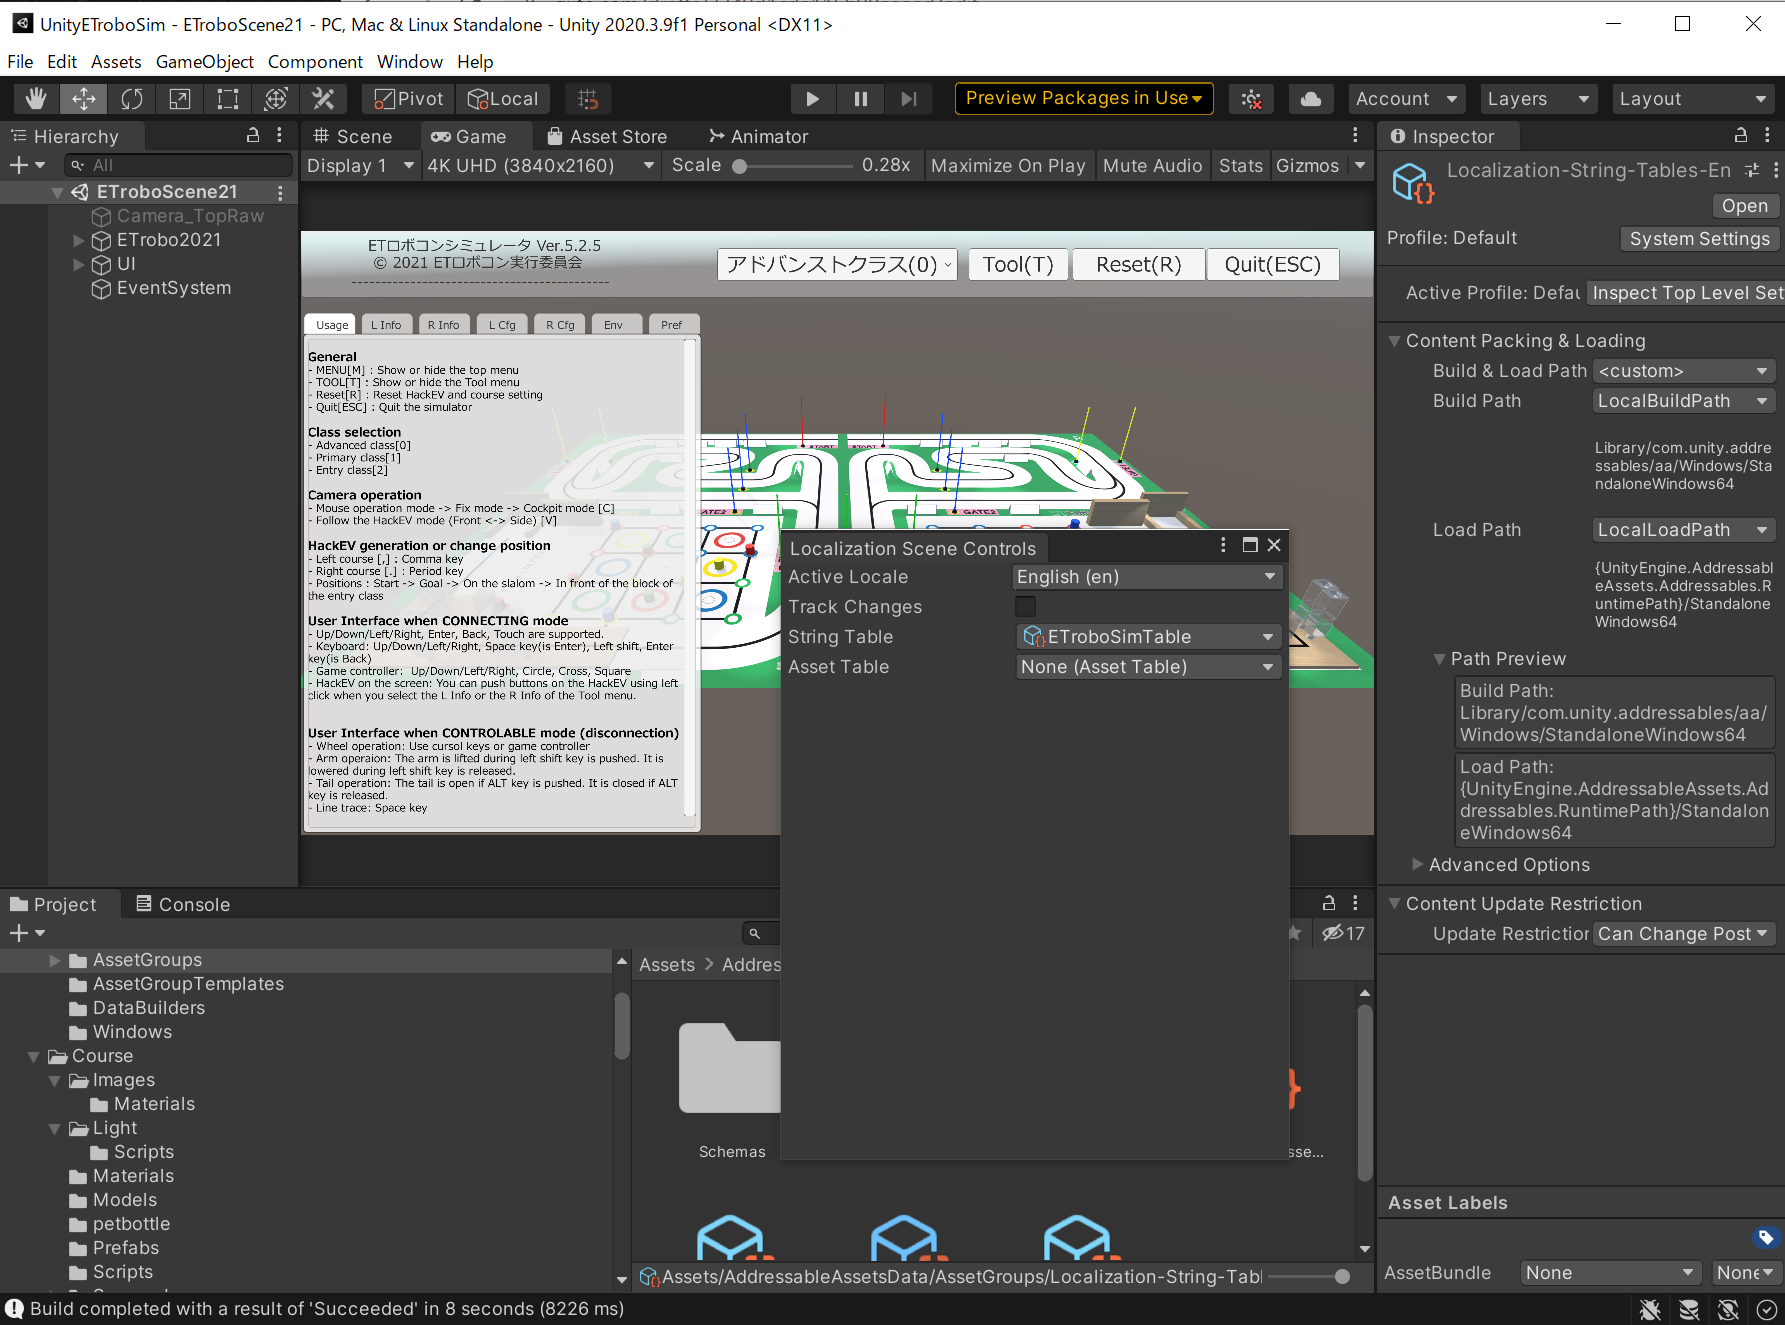Pause the game
This screenshot has width=1785, height=1325.
860,99
